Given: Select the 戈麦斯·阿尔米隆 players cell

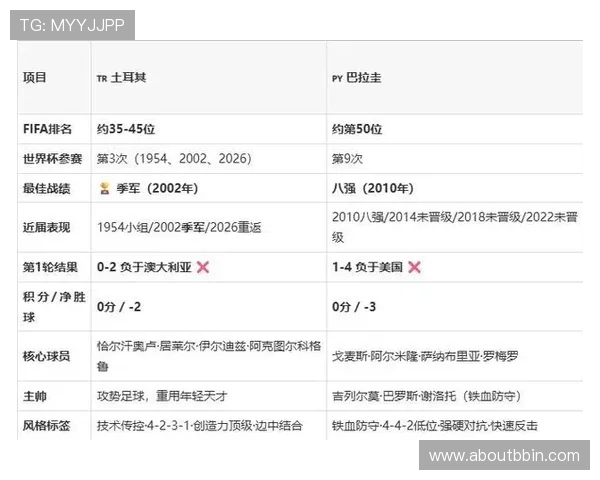Looking at the screenshot, I should (x=455, y=356).
